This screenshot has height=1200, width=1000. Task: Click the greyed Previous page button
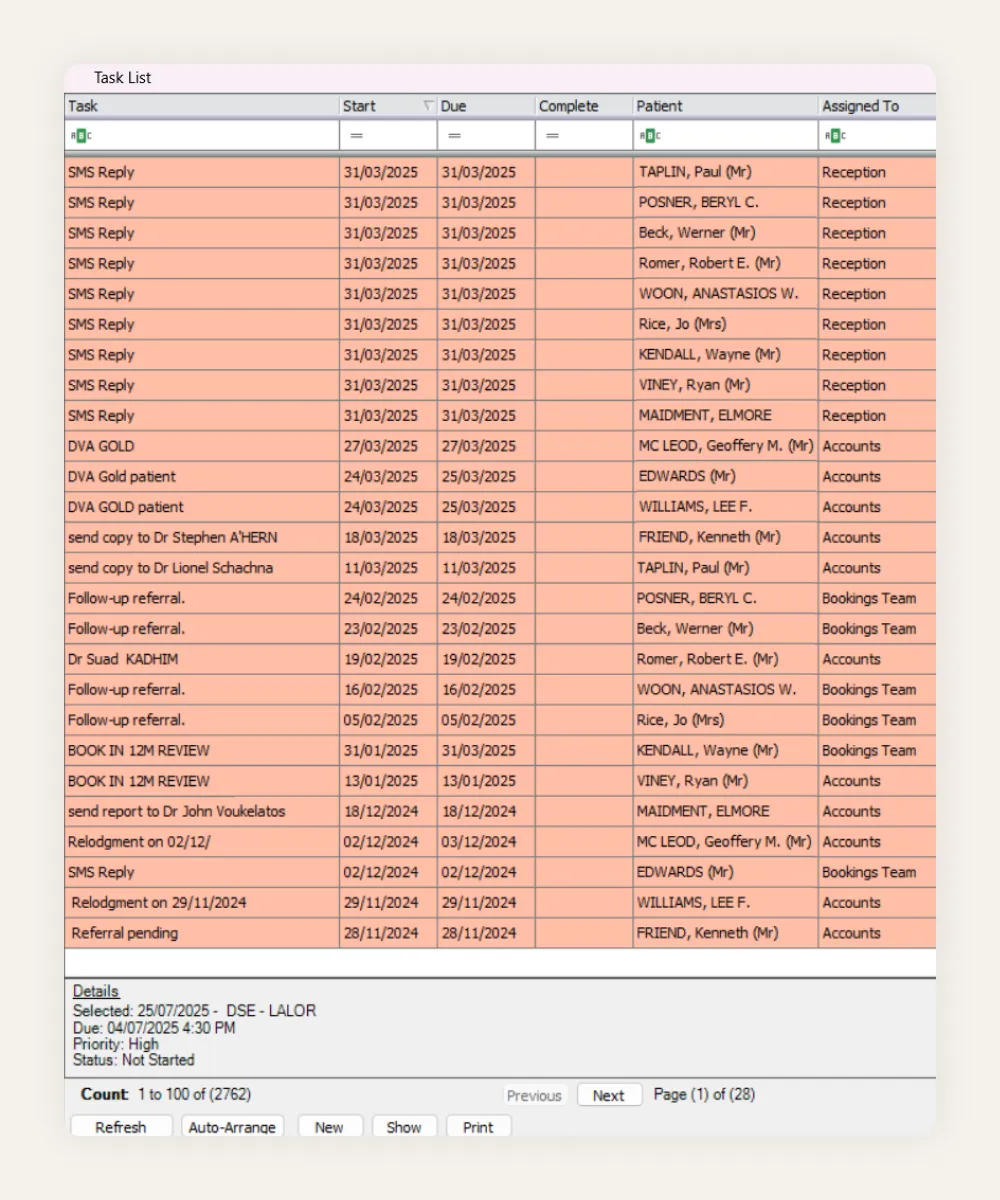tap(534, 1095)
